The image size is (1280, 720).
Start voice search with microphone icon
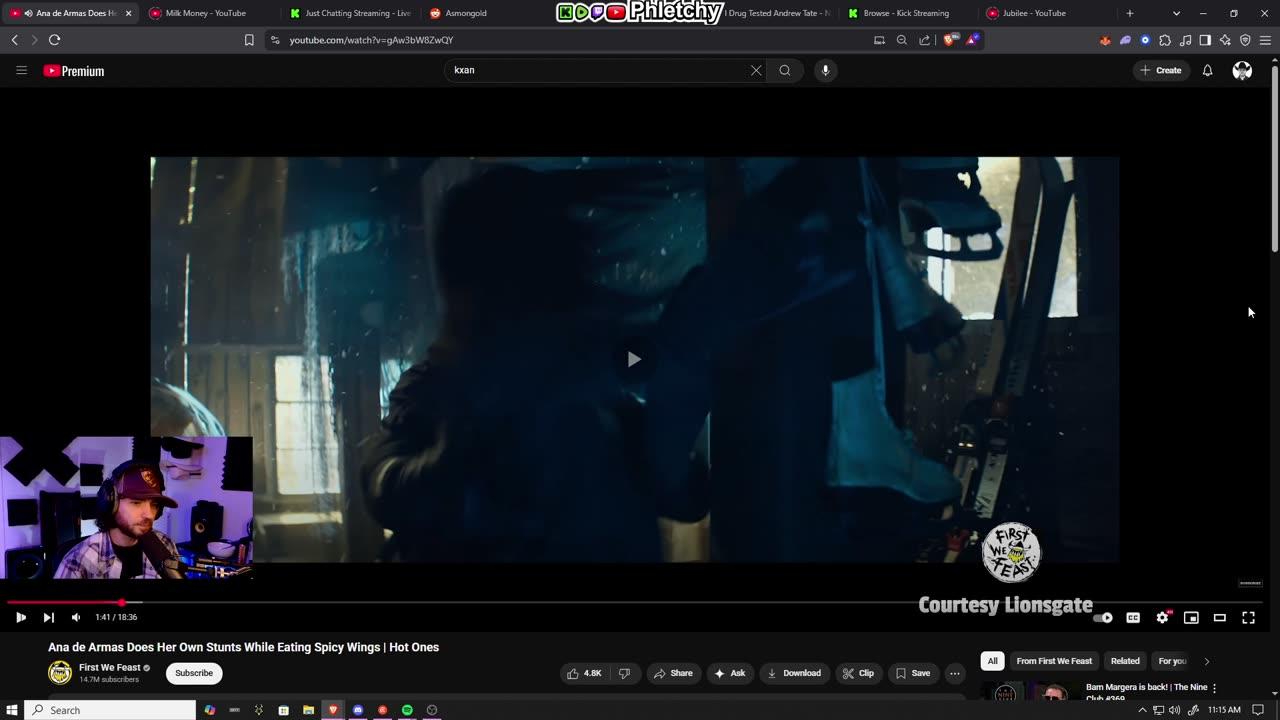click(825, 70)
